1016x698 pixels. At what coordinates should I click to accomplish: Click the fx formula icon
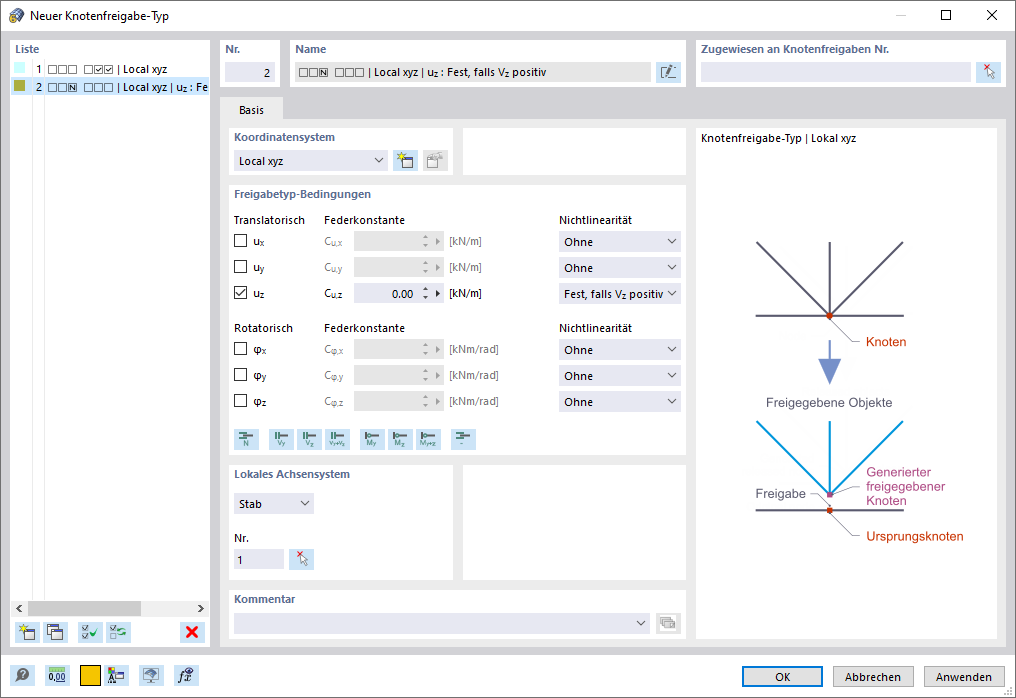(186, 676)
